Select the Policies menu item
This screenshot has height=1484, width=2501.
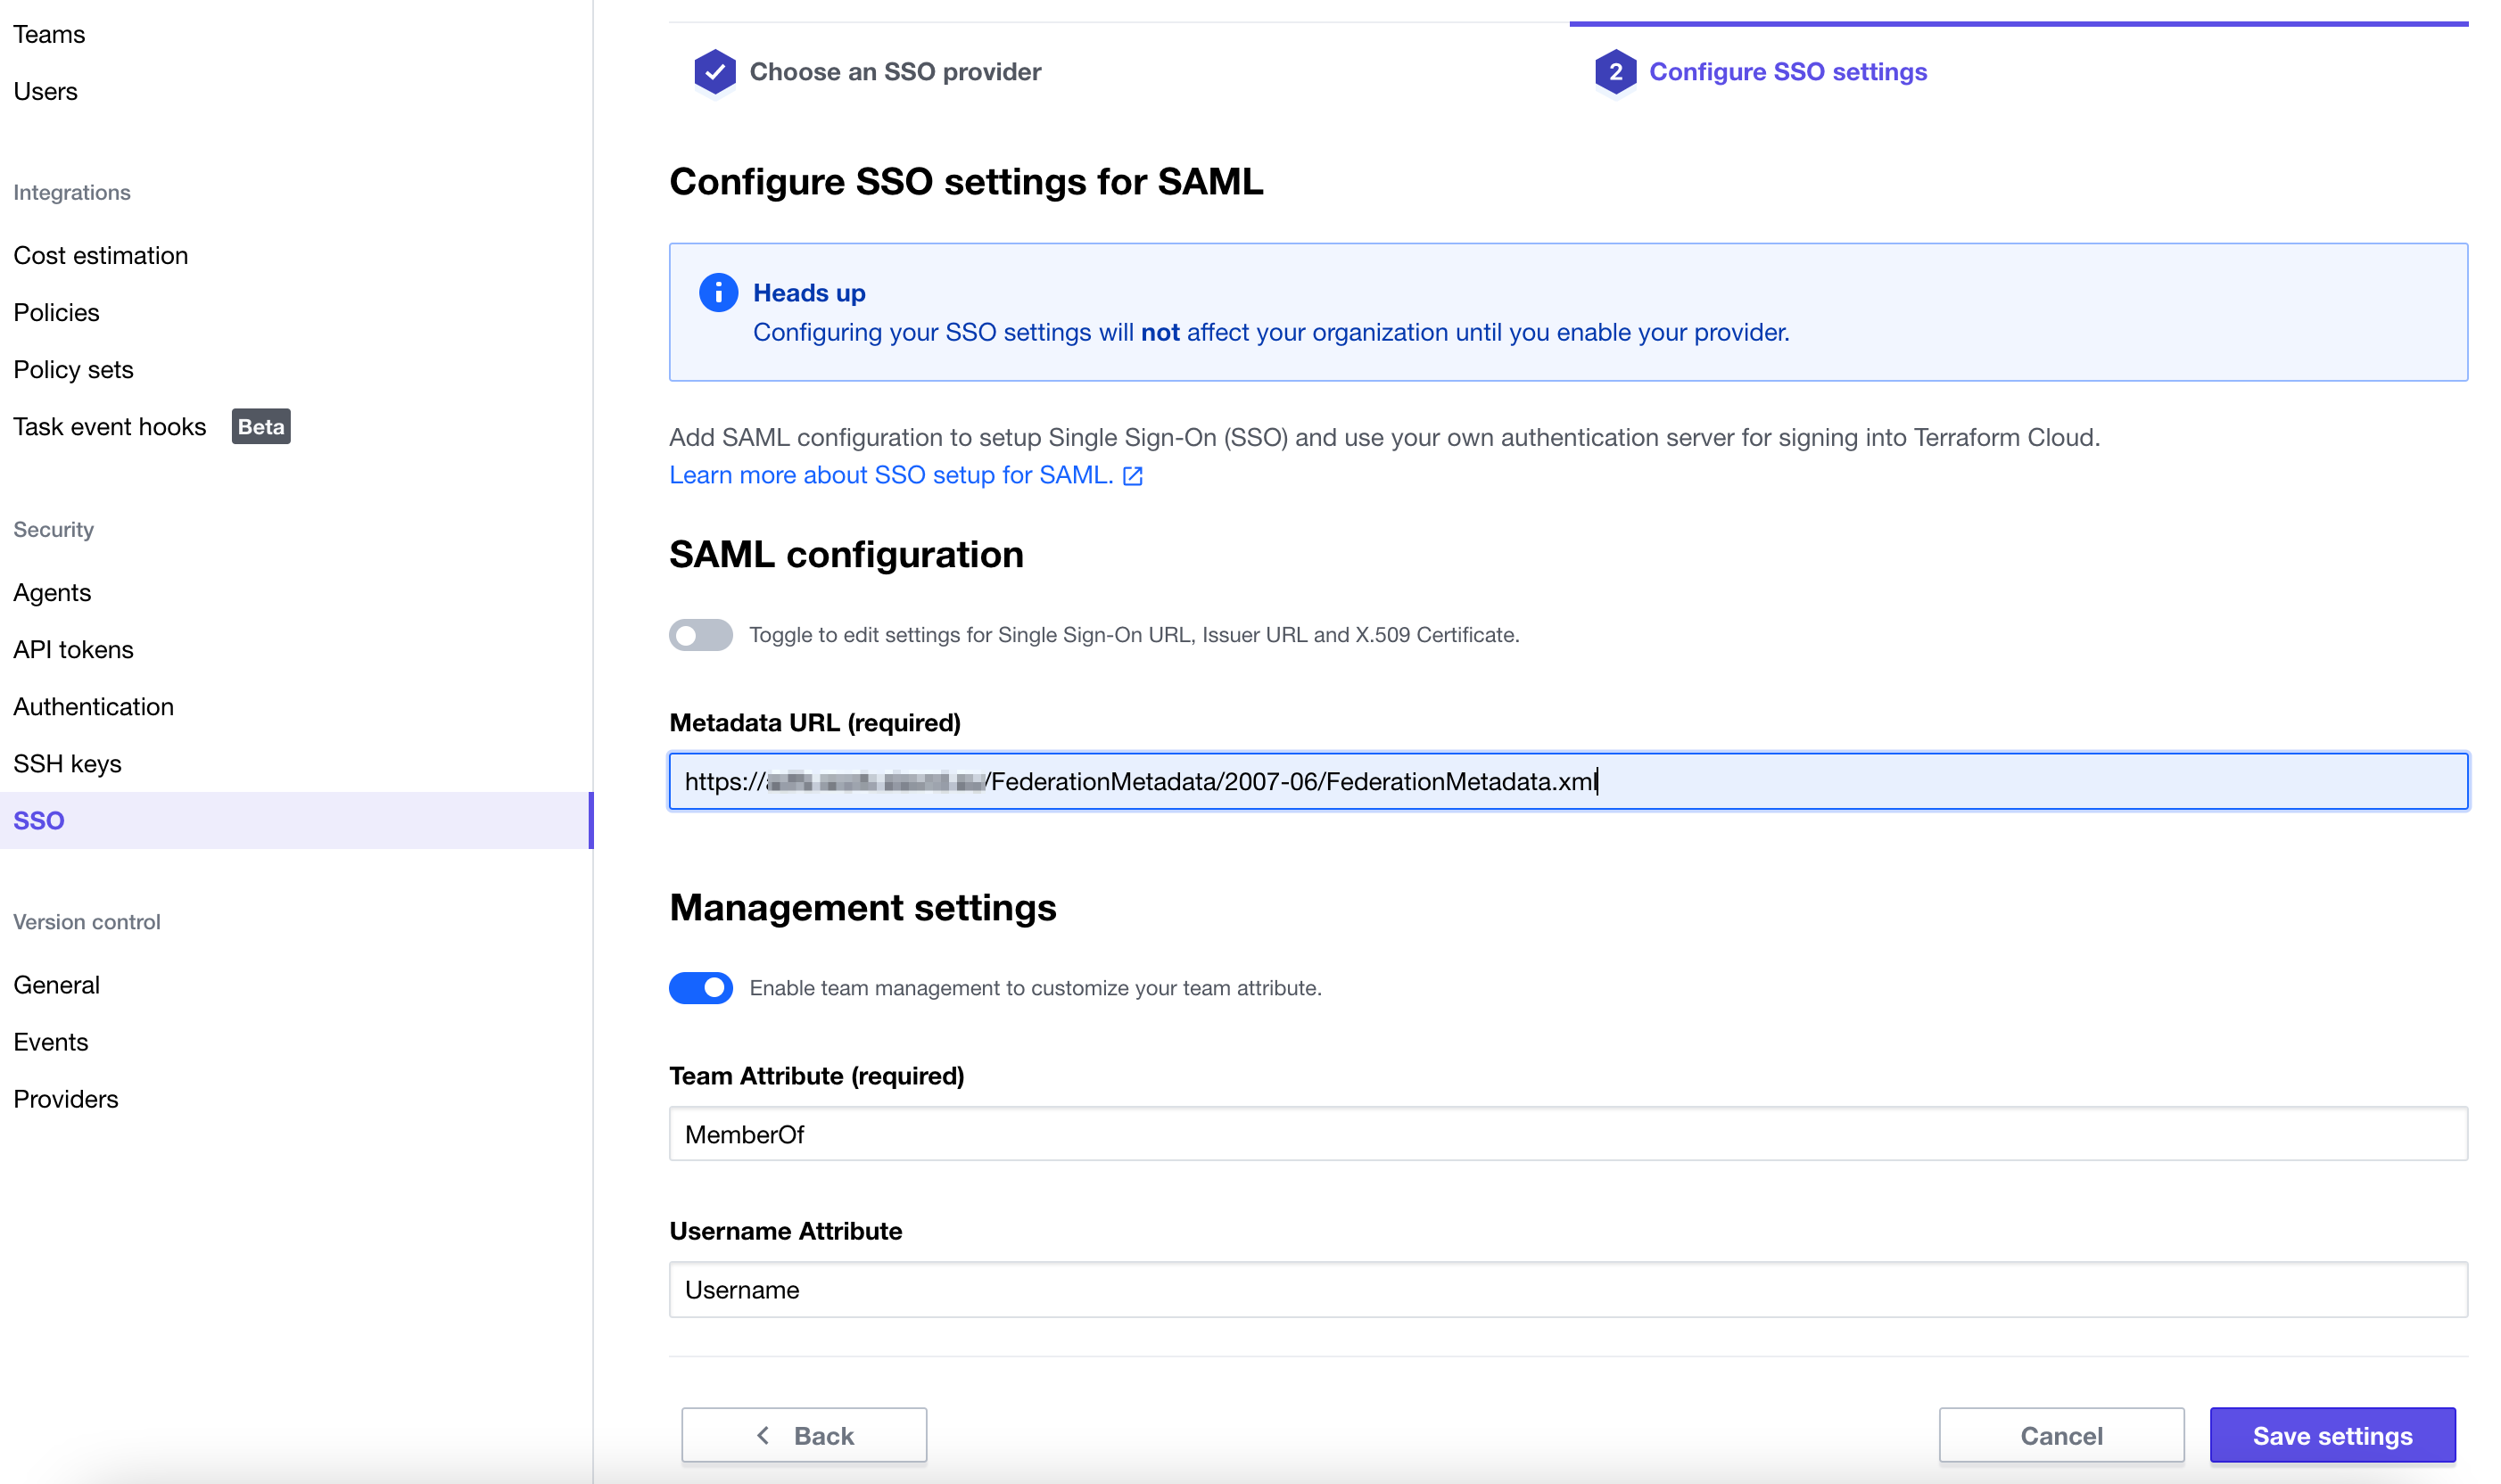click(56, 311)
